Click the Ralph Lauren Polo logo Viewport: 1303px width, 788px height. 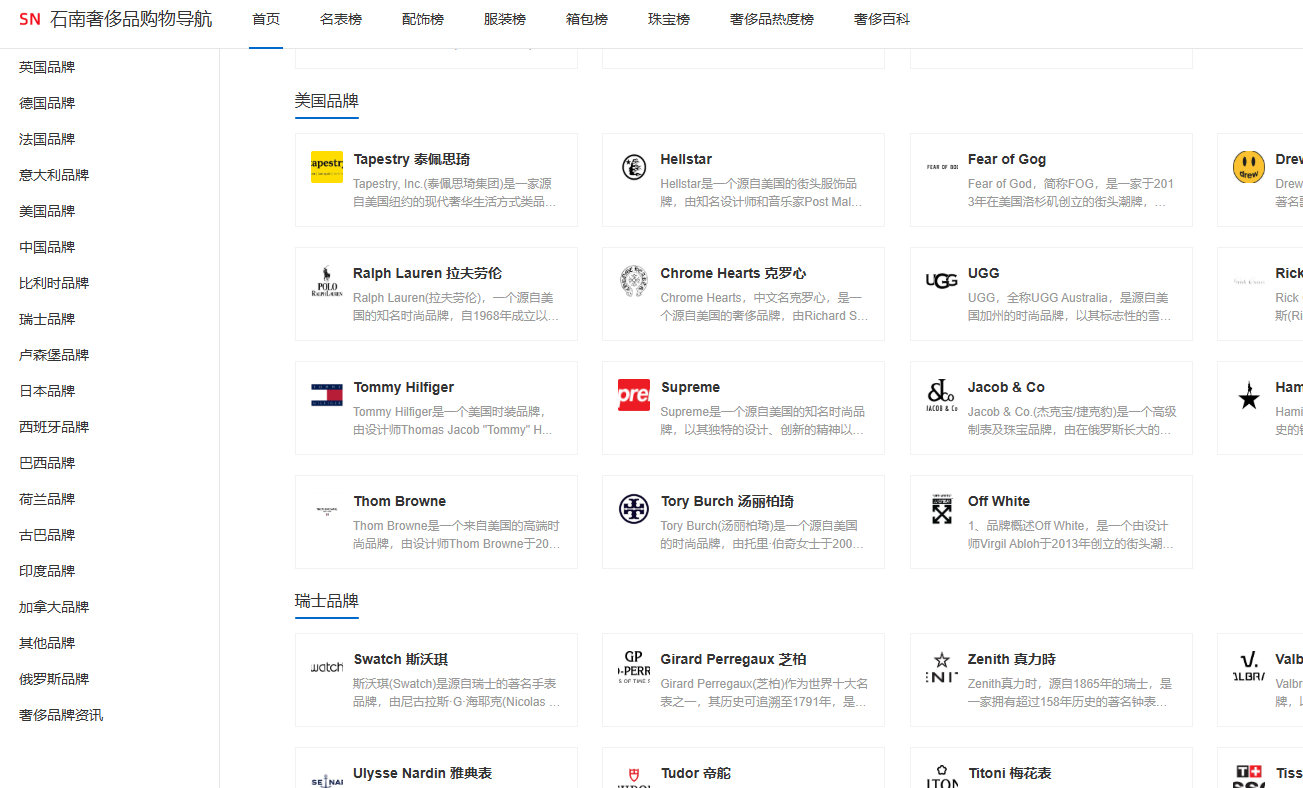[x=327, y=282]
